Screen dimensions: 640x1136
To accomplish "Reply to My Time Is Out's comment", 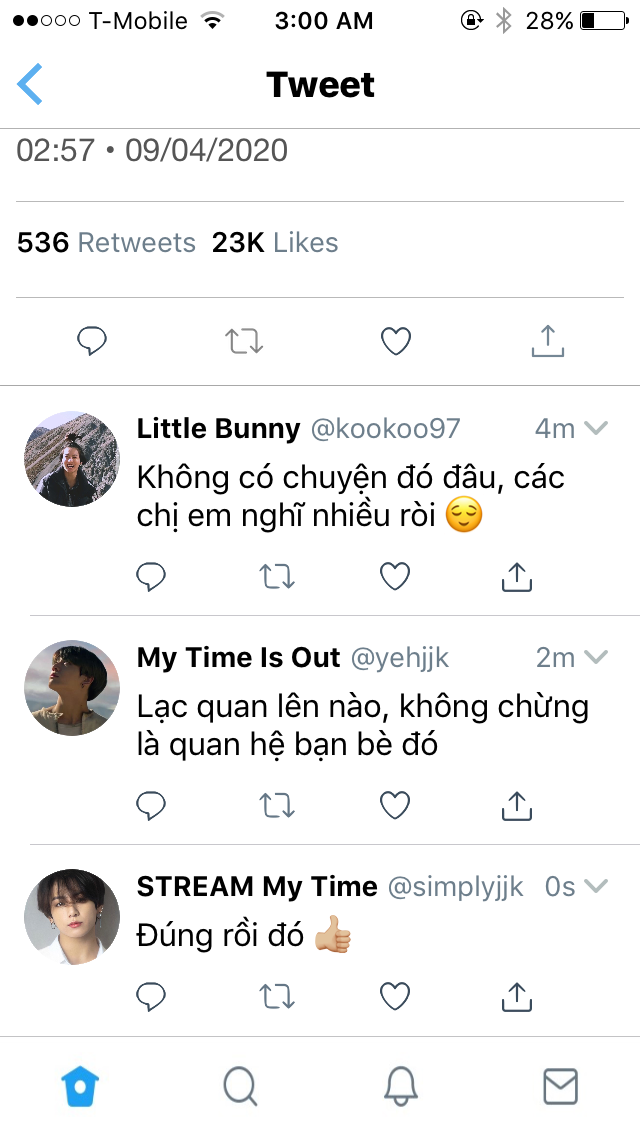I will coord(151,805).
